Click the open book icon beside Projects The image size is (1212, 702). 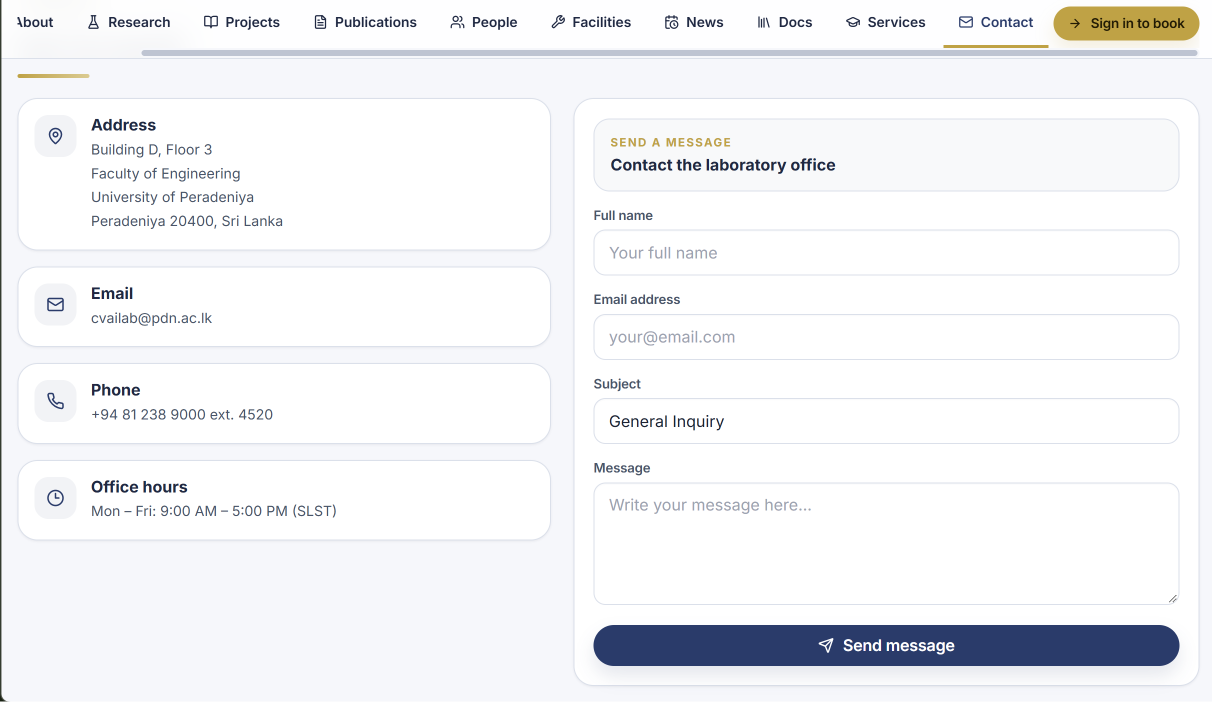pyautogui.click(x=211, y=22)
